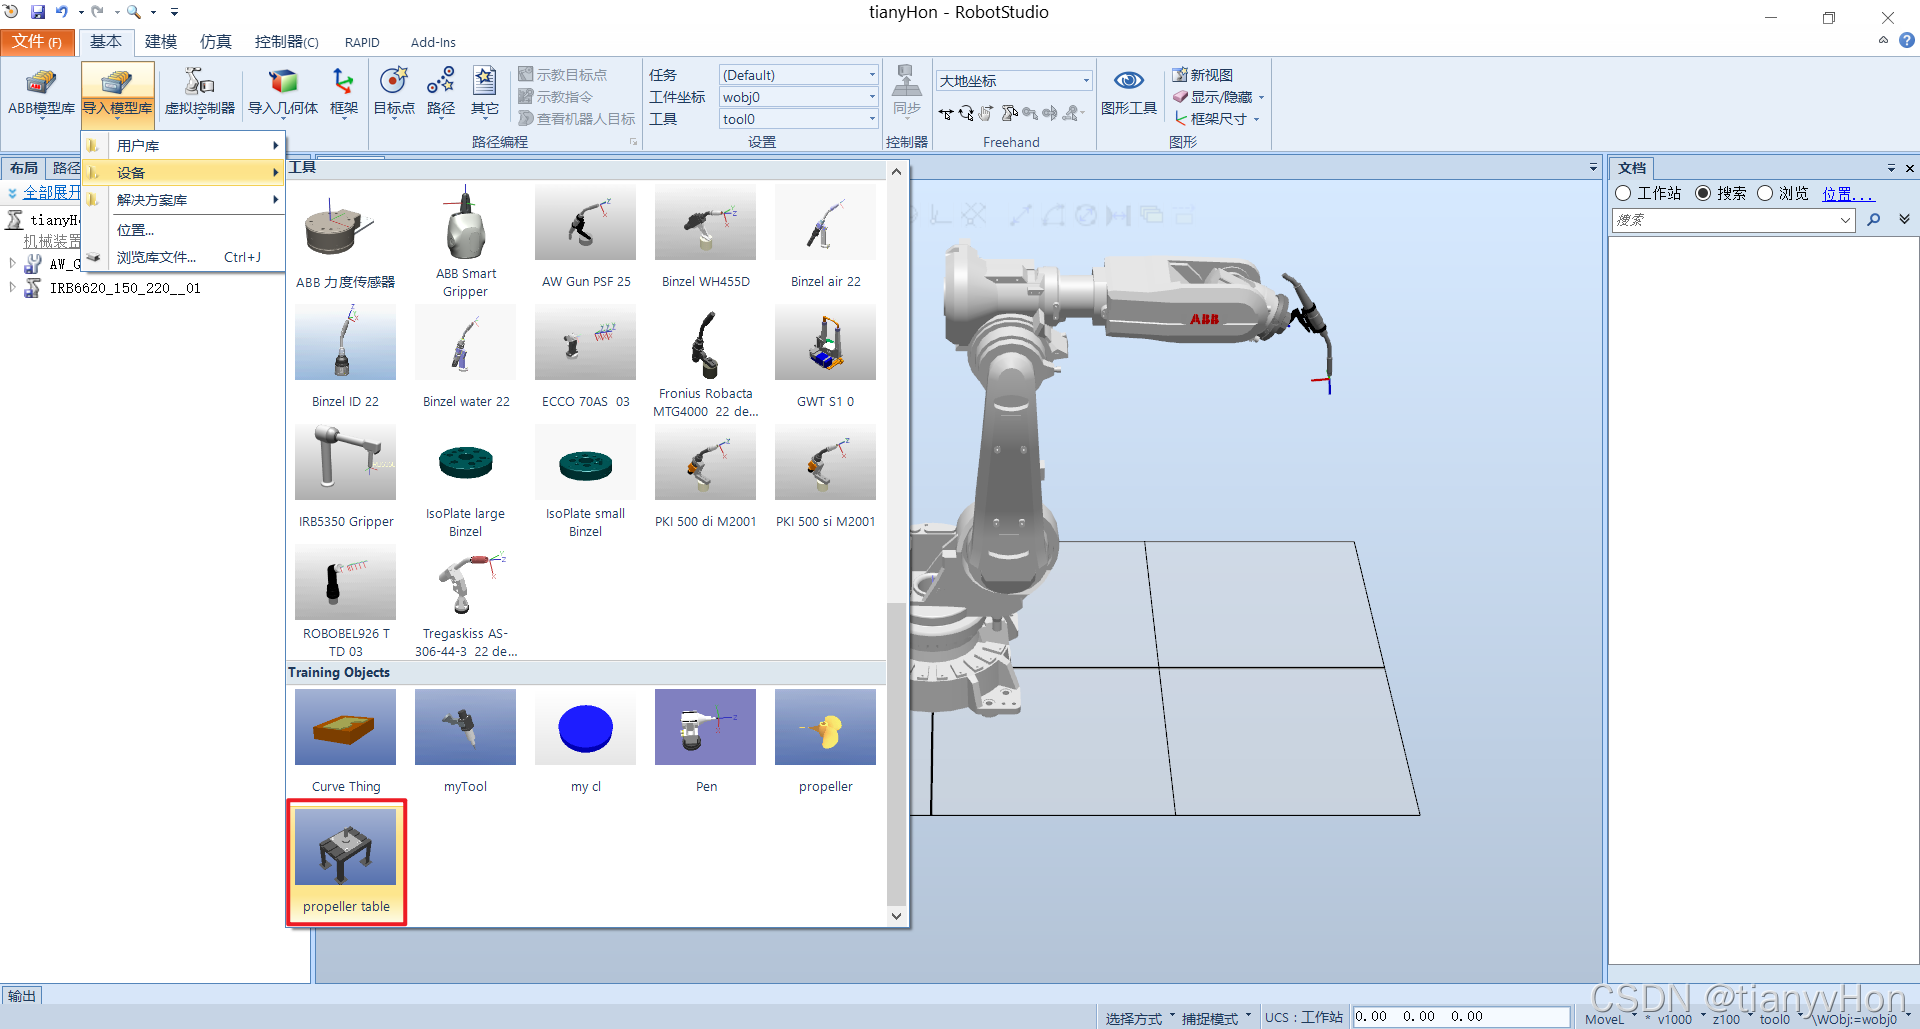
Task: Select the Binzel air 22 torch
Action: click(825, 237)
